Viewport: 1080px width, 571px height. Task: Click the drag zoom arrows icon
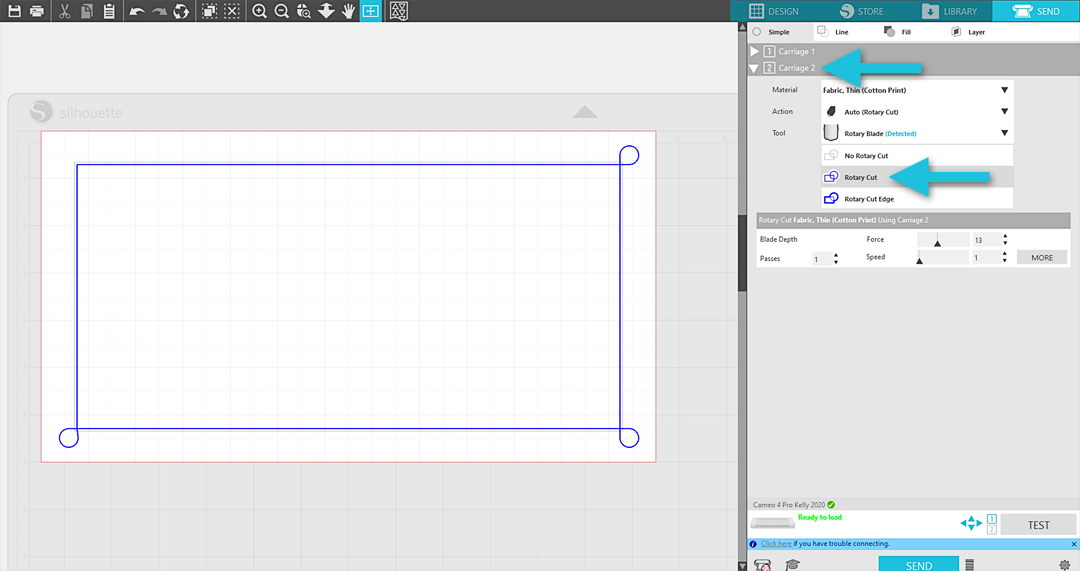pos(326,11)
